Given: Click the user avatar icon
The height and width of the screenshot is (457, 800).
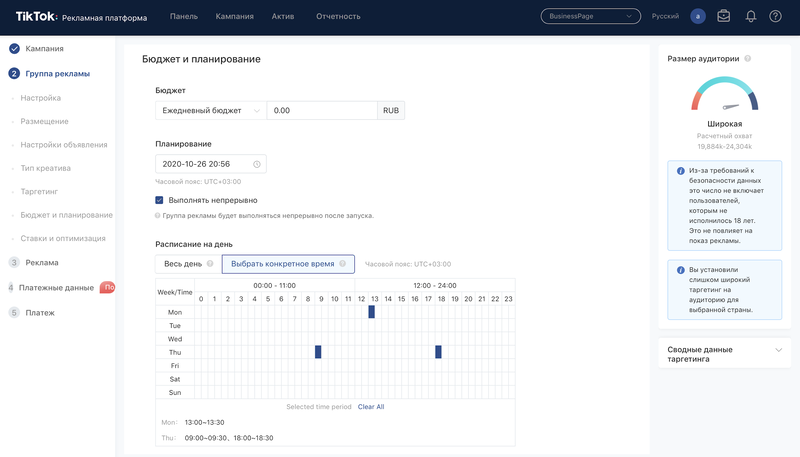Looking at the screenshot, I should (698, 16).
